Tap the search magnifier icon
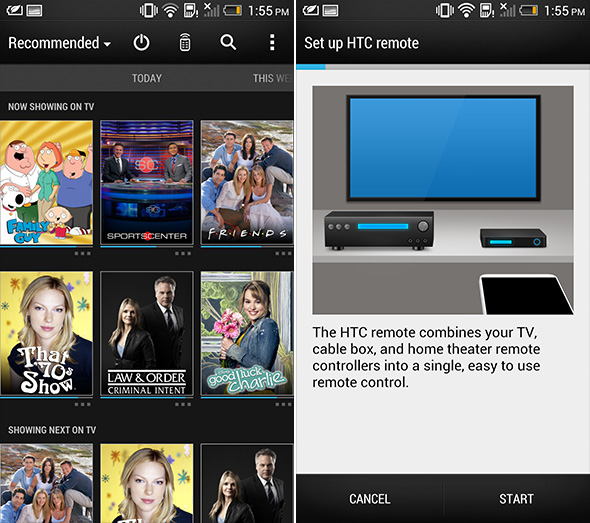The height and width of the screenshot is (523, 590). [228, 43]
